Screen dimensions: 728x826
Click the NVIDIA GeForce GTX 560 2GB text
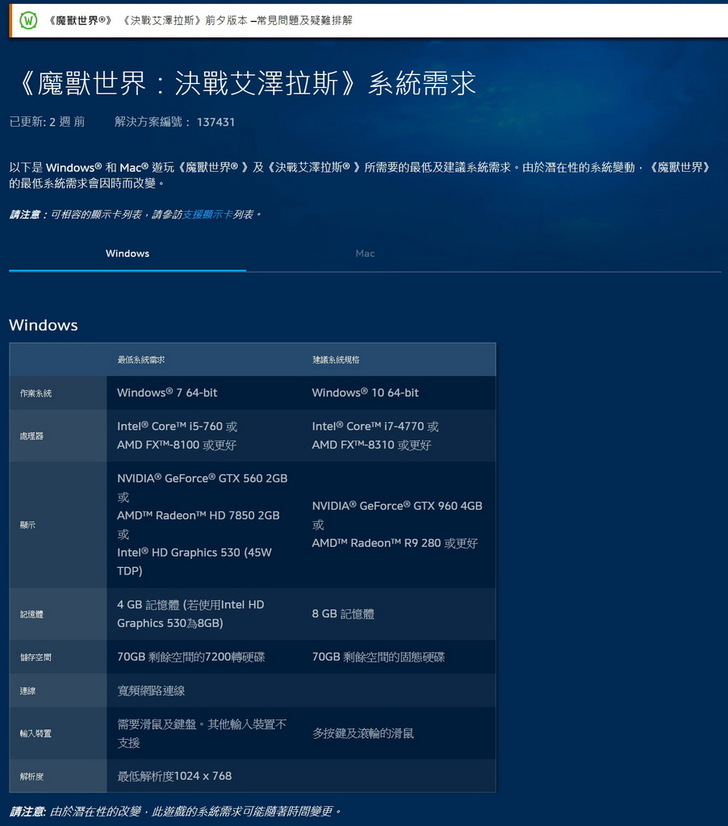pyautogui.click(x=202, y=478)
